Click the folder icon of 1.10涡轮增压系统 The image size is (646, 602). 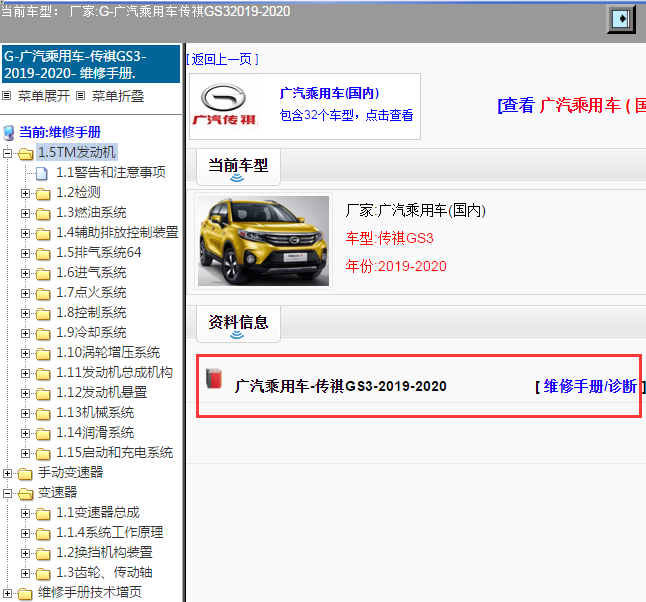[x=43, y=354]
